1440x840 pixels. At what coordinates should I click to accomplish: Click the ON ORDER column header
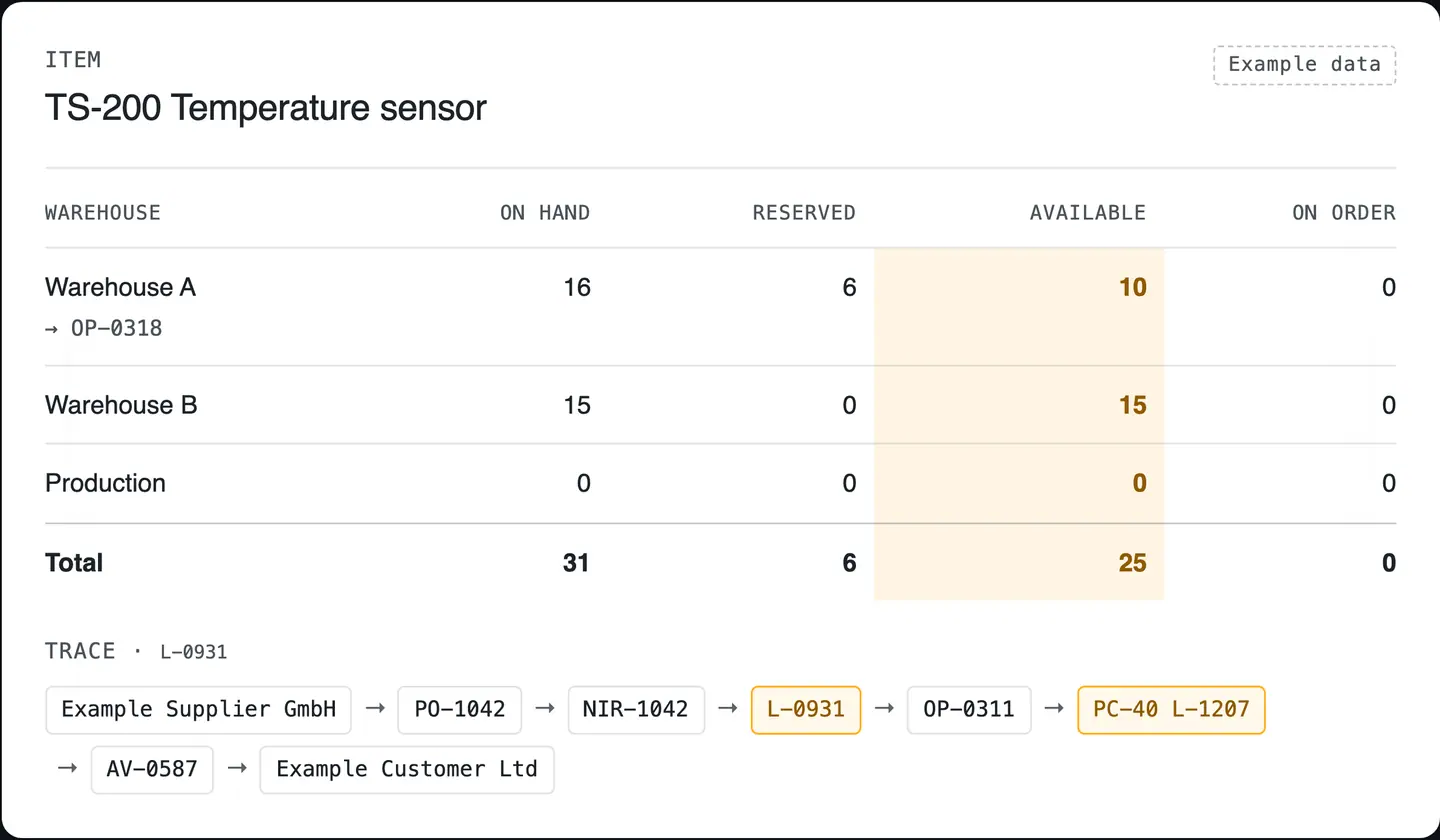click(x=1344, y=213)
